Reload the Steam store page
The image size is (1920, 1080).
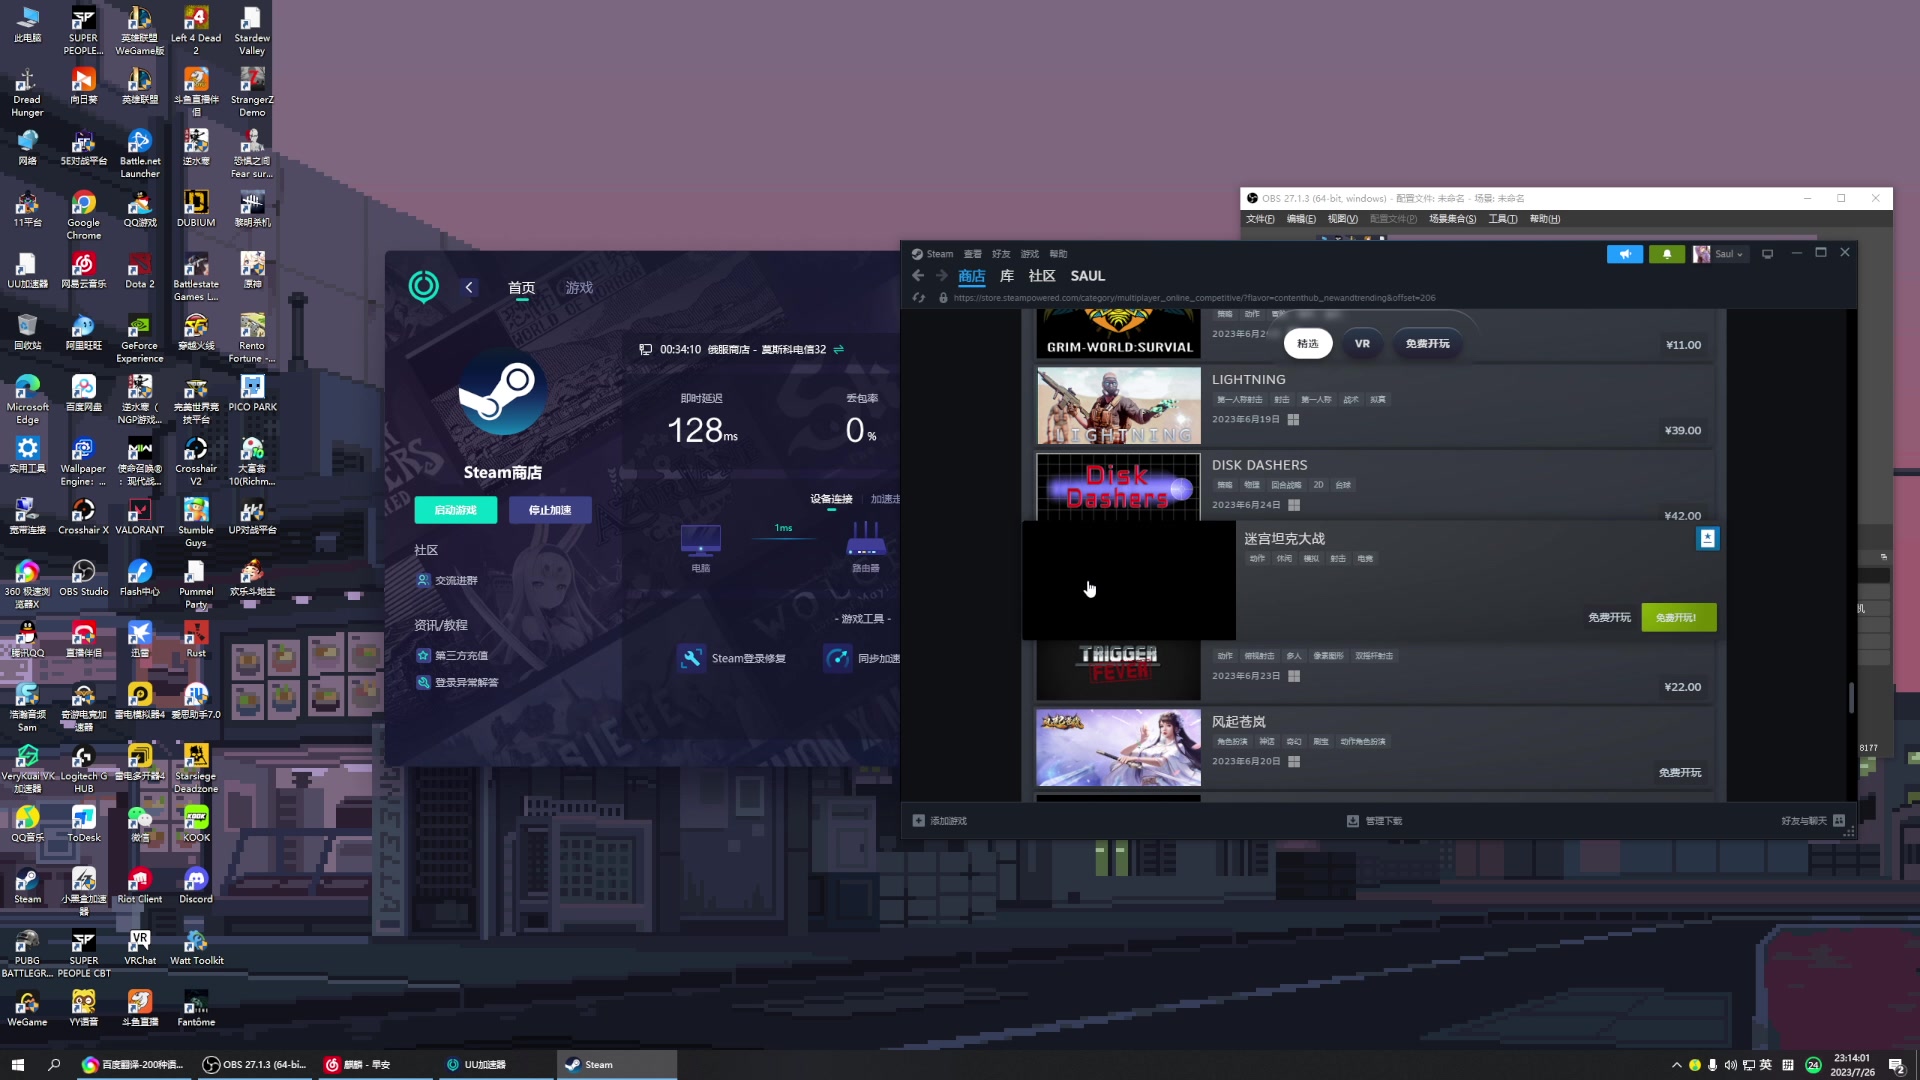coord(919,298)
